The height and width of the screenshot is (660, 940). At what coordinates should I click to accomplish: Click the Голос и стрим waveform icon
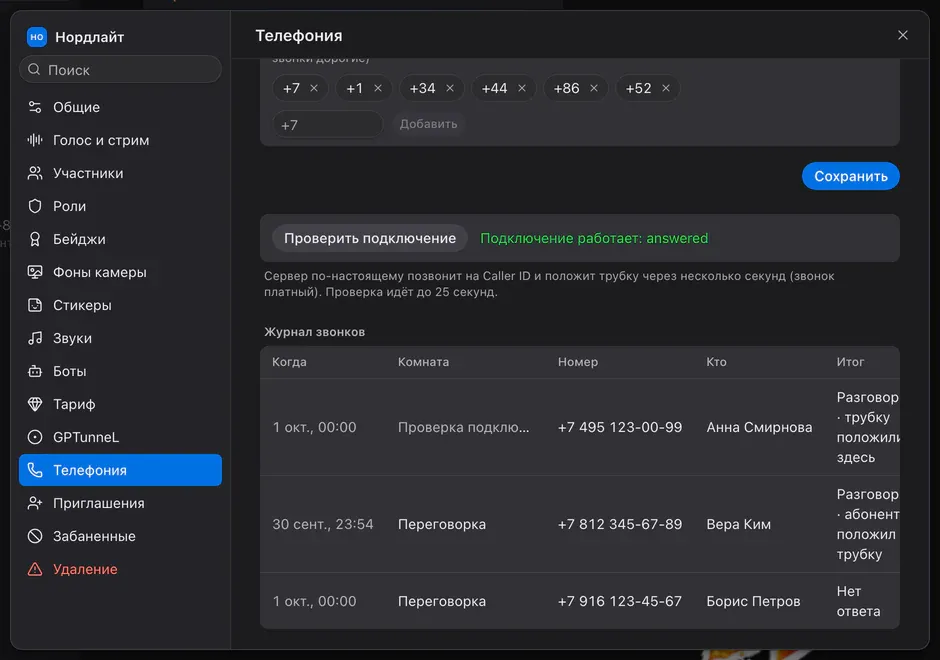coord(35,140)
